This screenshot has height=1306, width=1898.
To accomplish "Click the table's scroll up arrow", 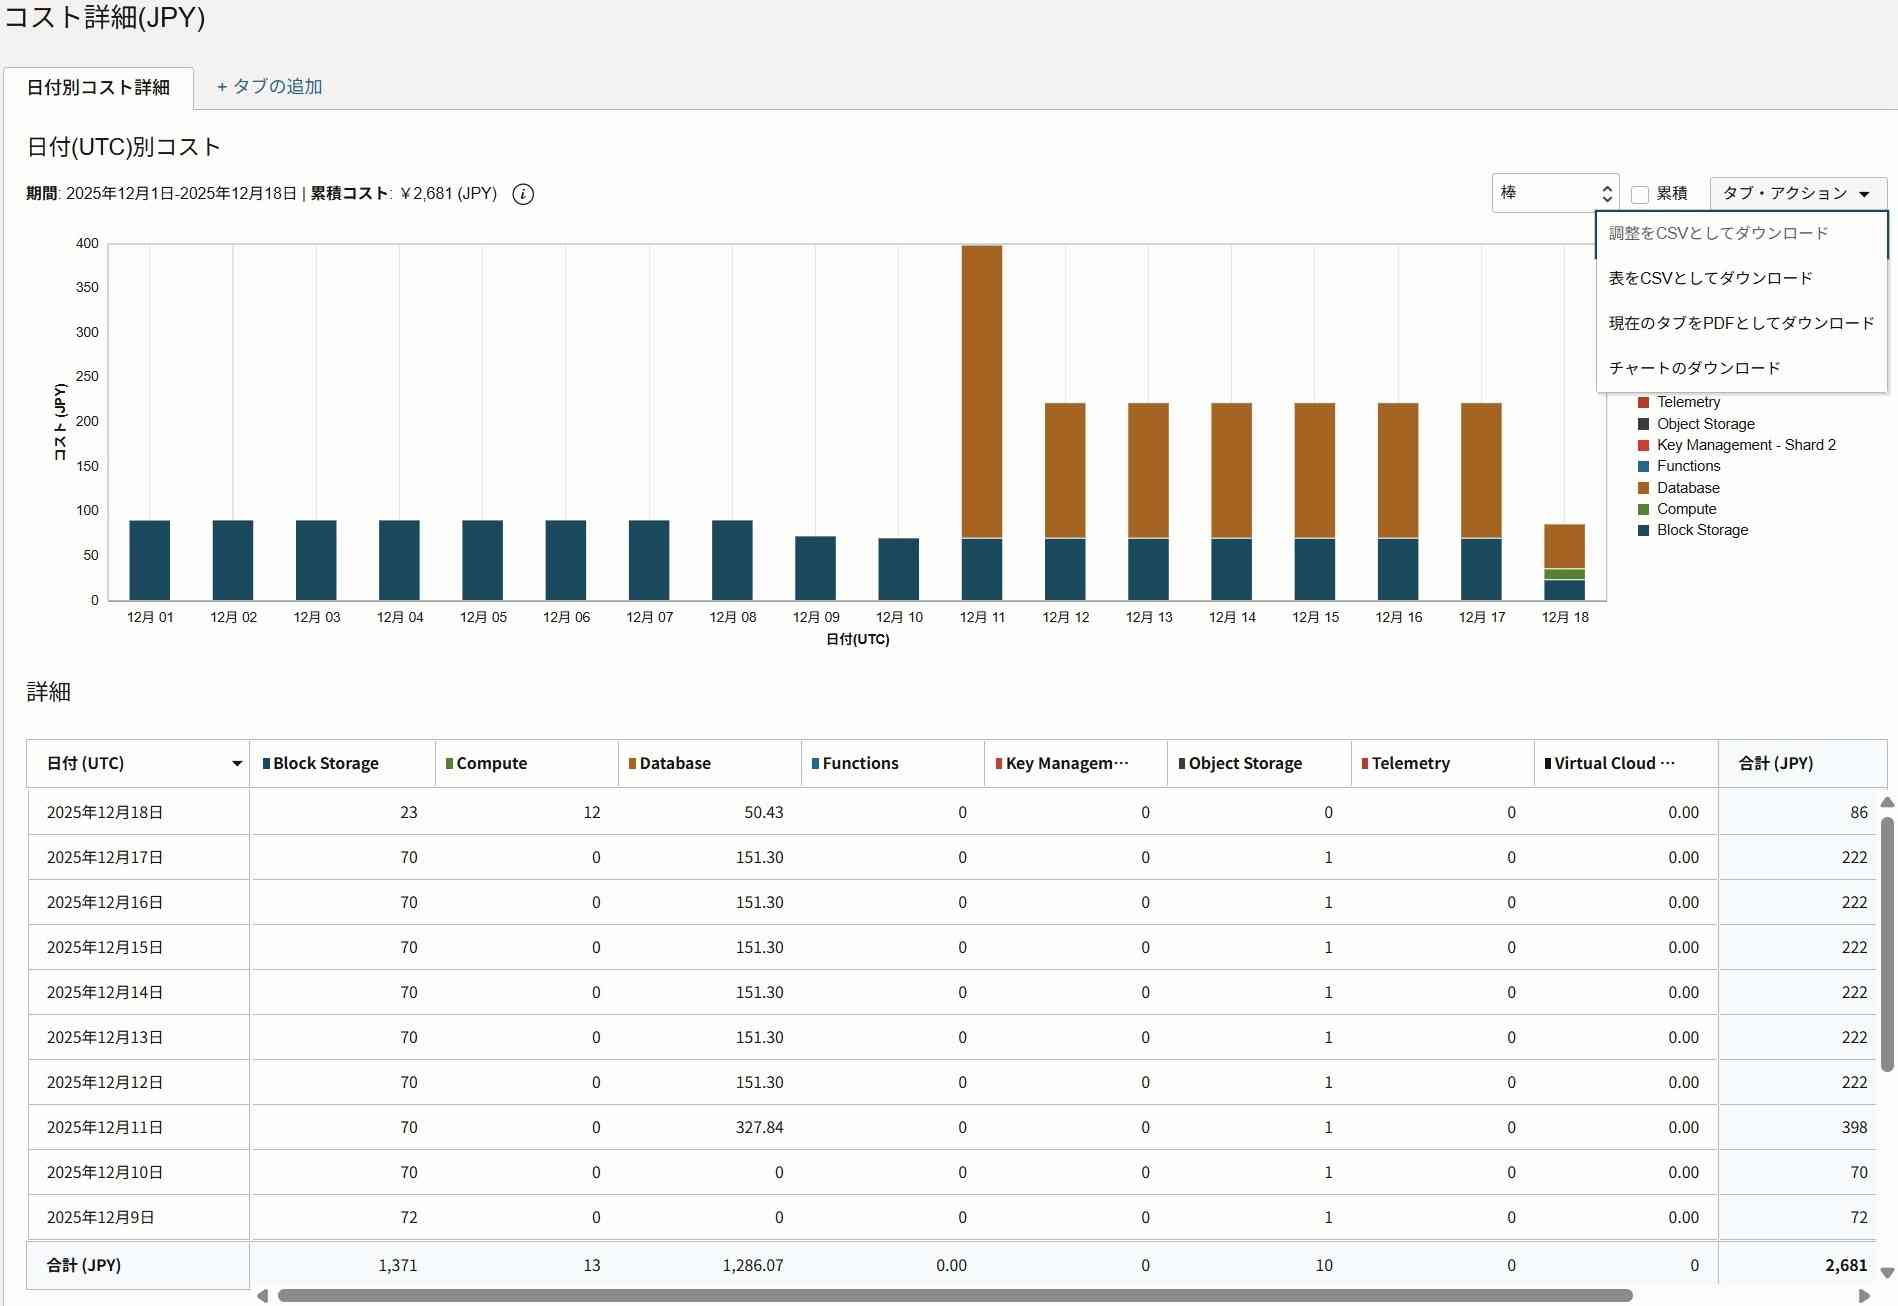I will [1887, 803].
